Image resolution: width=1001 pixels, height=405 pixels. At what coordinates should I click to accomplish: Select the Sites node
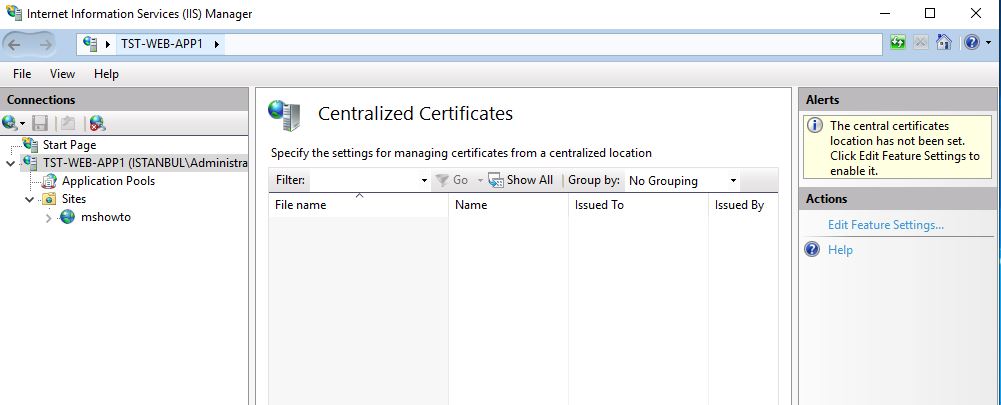[x=74, y=199]
